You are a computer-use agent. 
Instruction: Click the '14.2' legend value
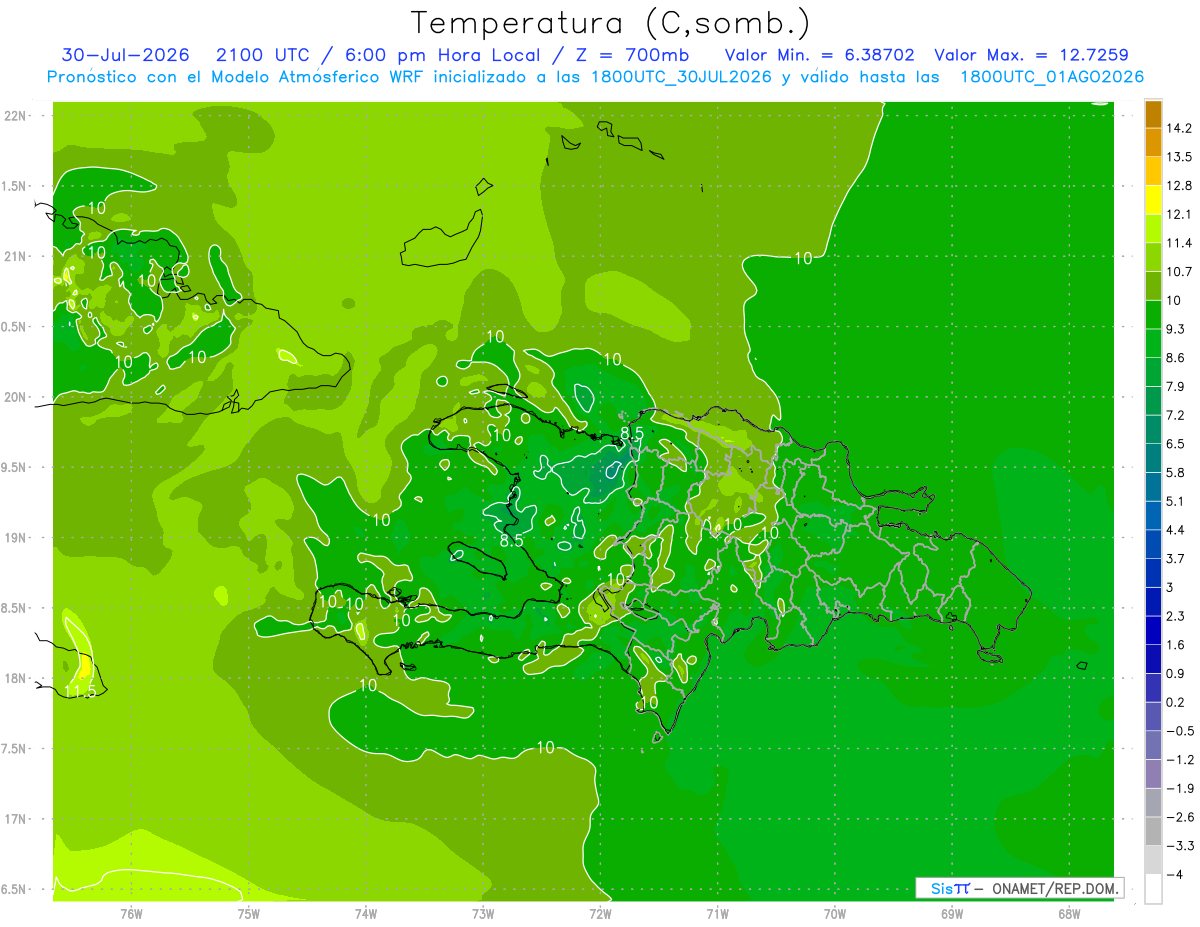coord(1178,128)
